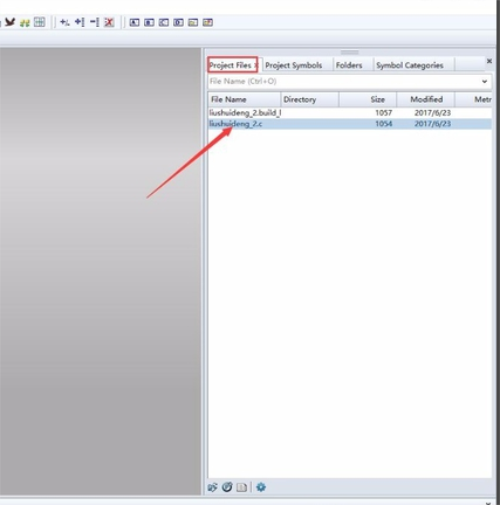Open project panel options via blue gear
The height and width of the screenshot is (505, 500).
261,487
